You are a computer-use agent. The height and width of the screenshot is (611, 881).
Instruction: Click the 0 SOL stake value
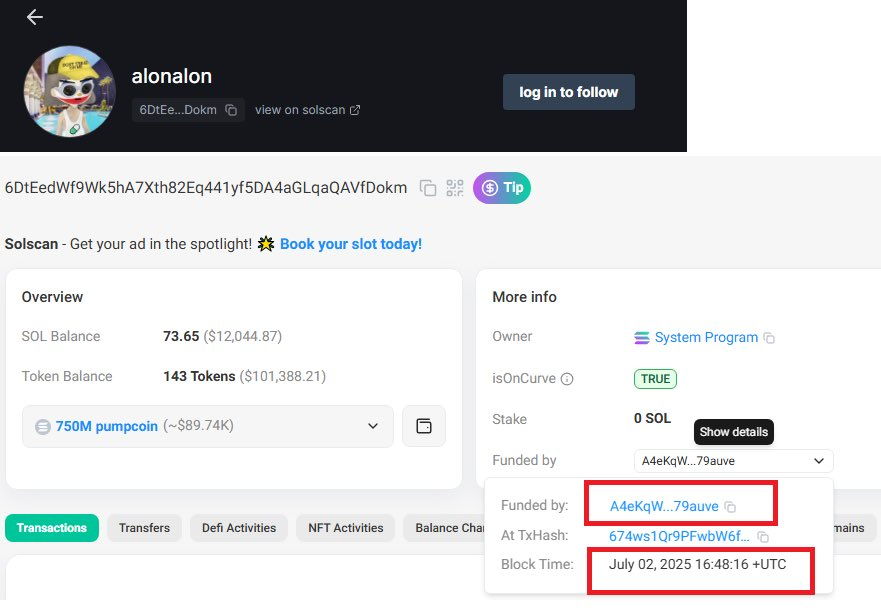(x=652, y=418)
